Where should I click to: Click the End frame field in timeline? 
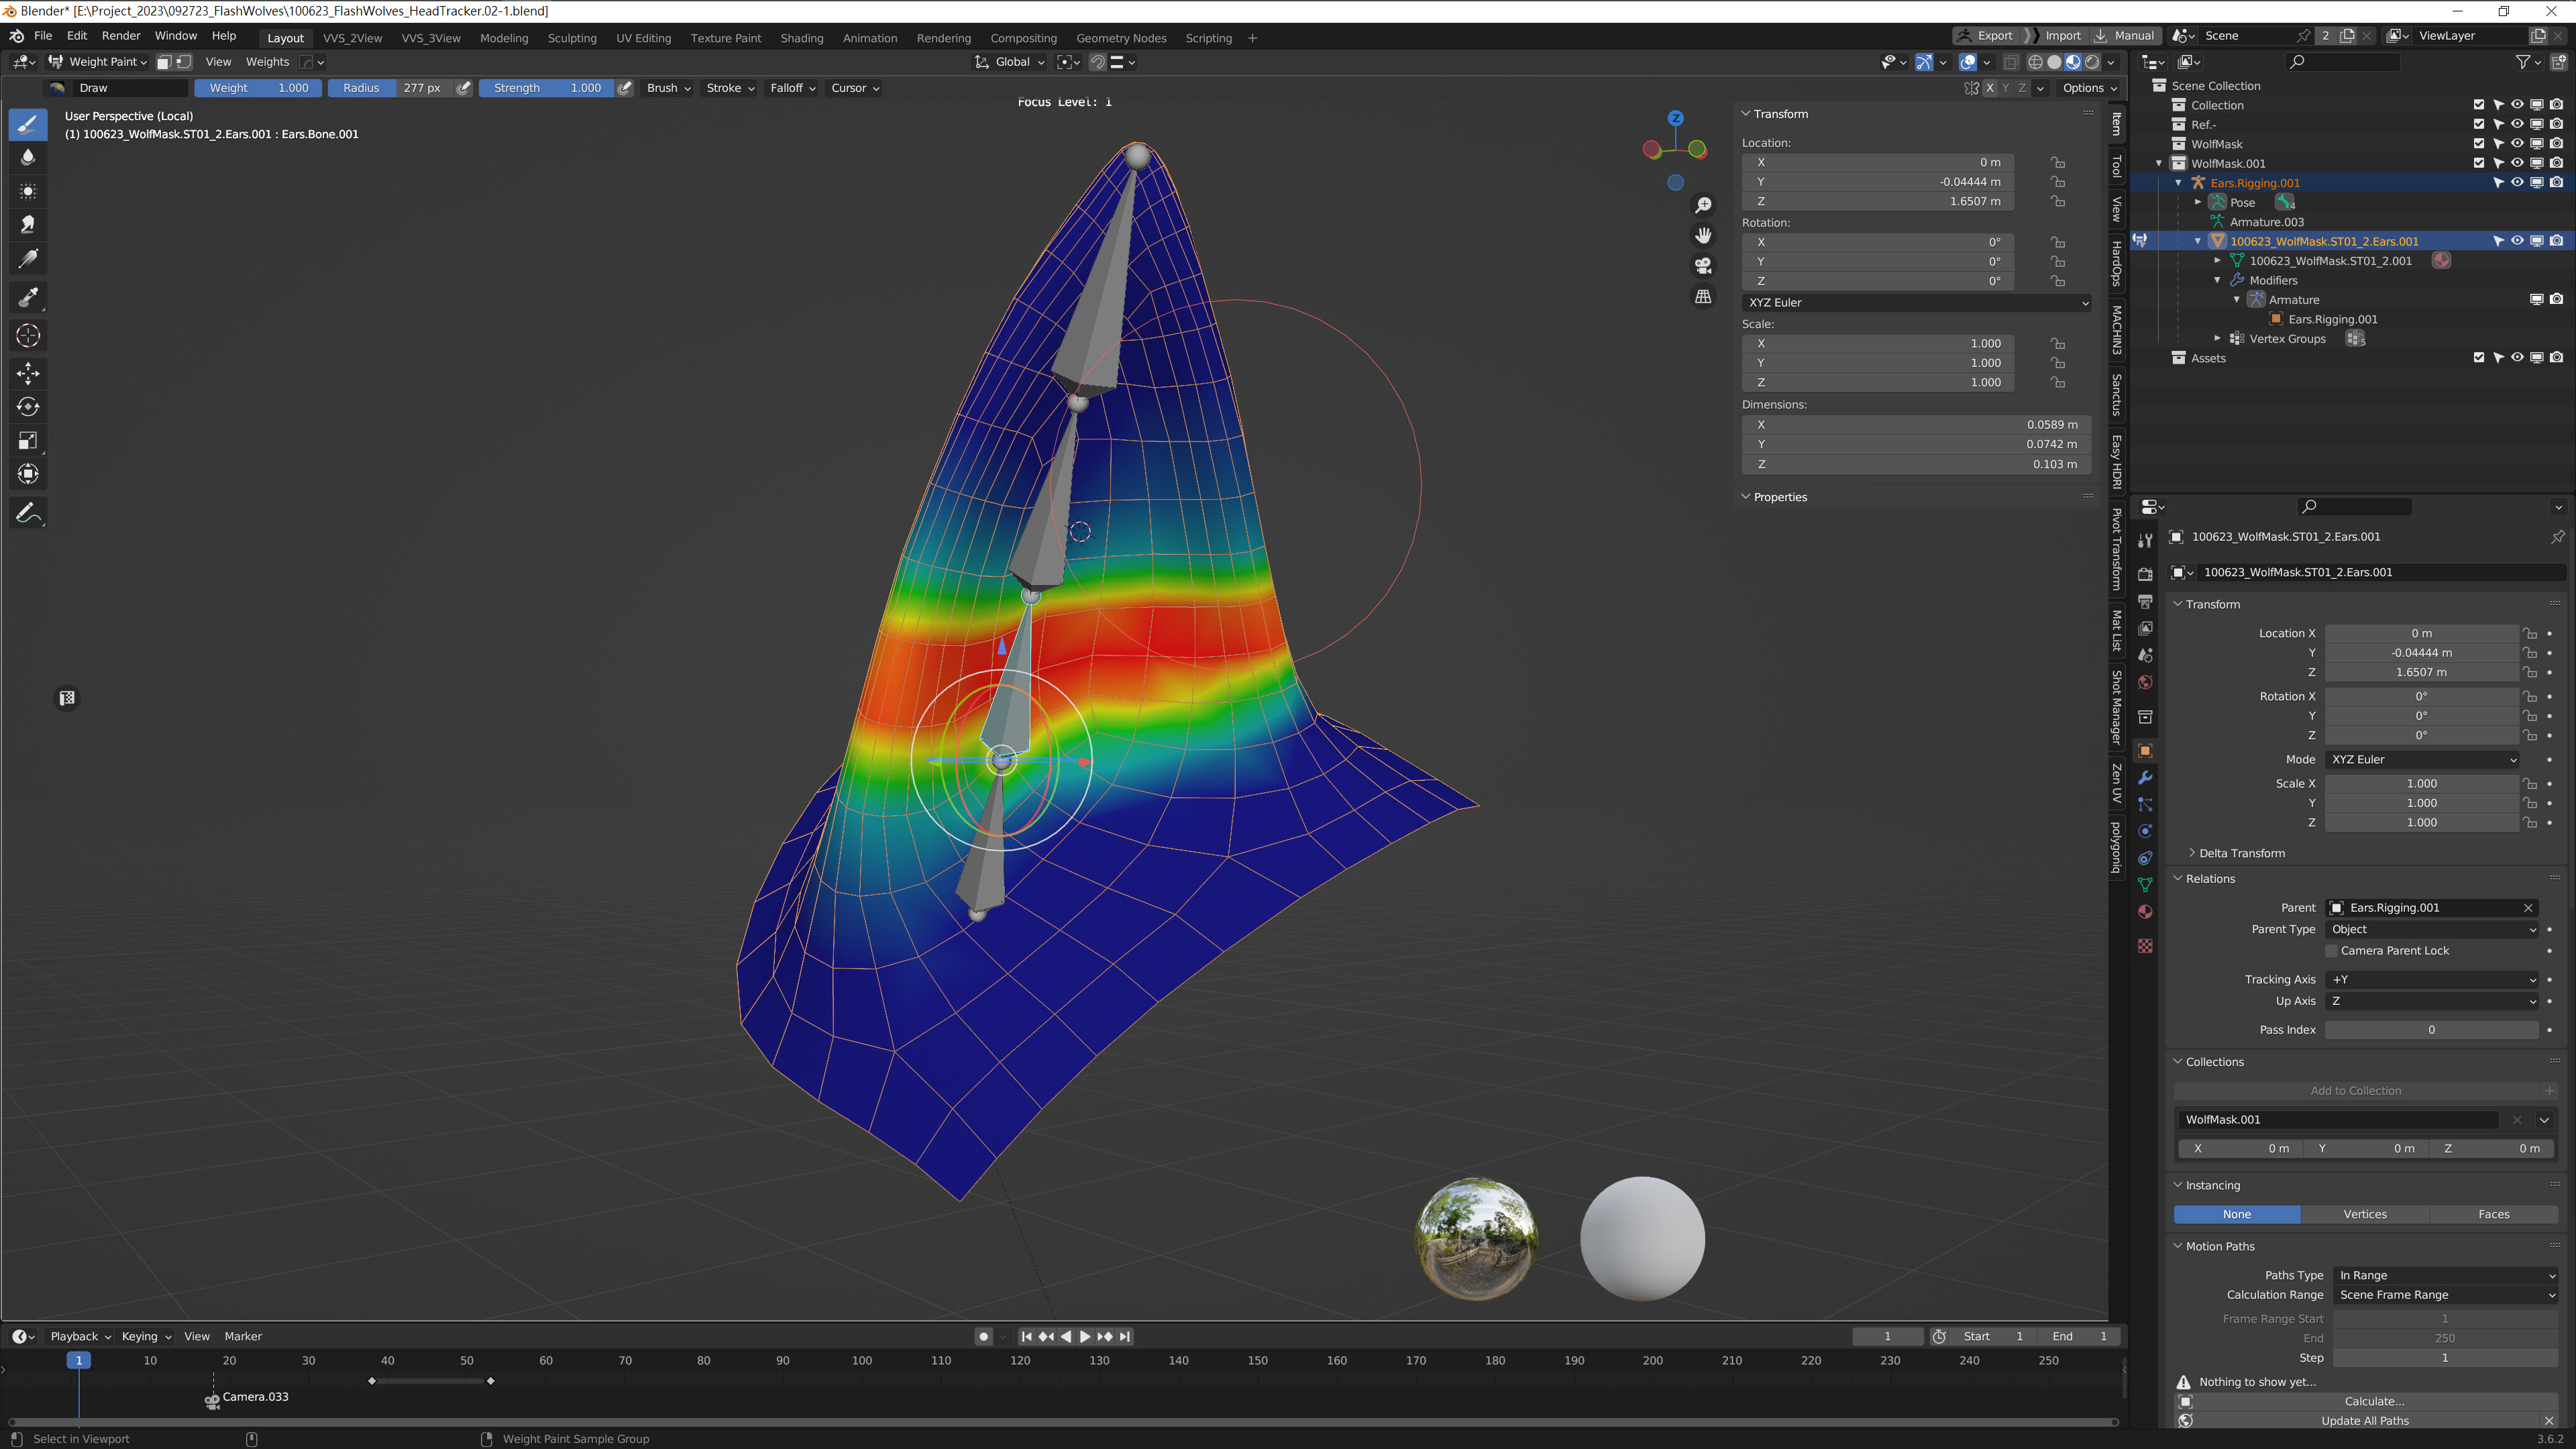(2079, 1336)
